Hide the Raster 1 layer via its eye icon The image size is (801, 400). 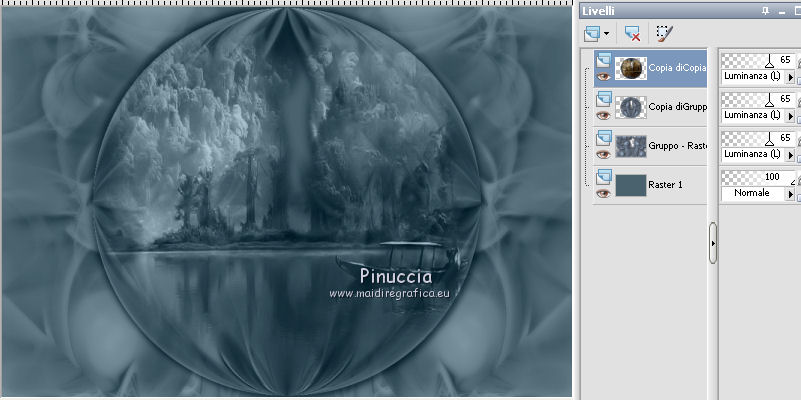[603, 193]
